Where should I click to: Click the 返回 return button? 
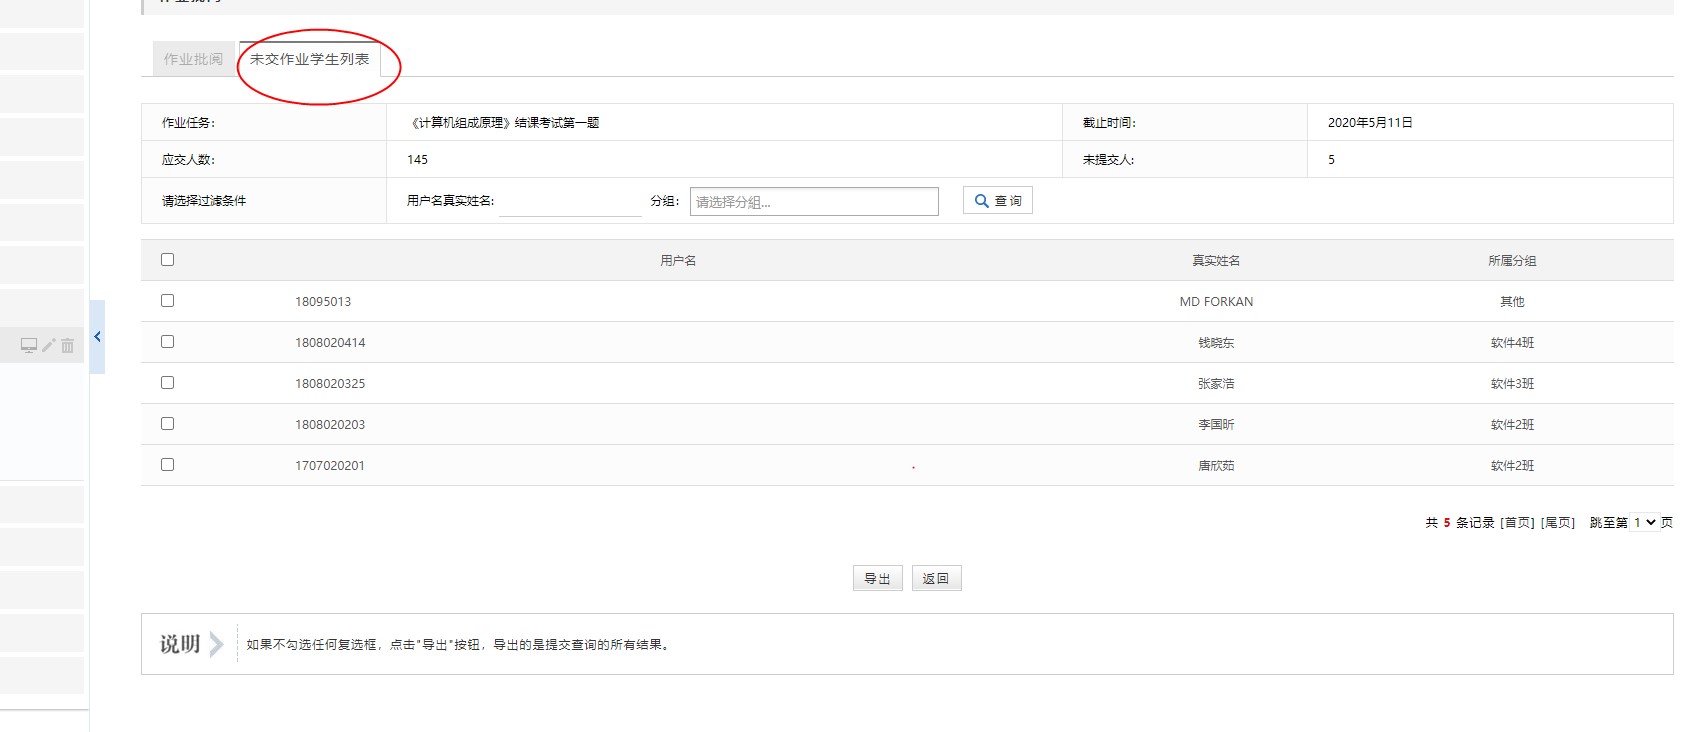click(936, 579)
